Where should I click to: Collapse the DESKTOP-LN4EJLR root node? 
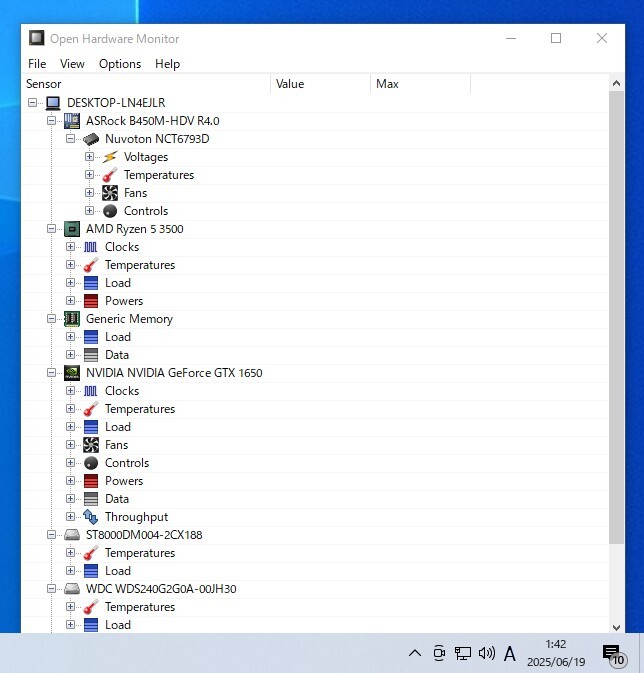[x=32, y=103]
